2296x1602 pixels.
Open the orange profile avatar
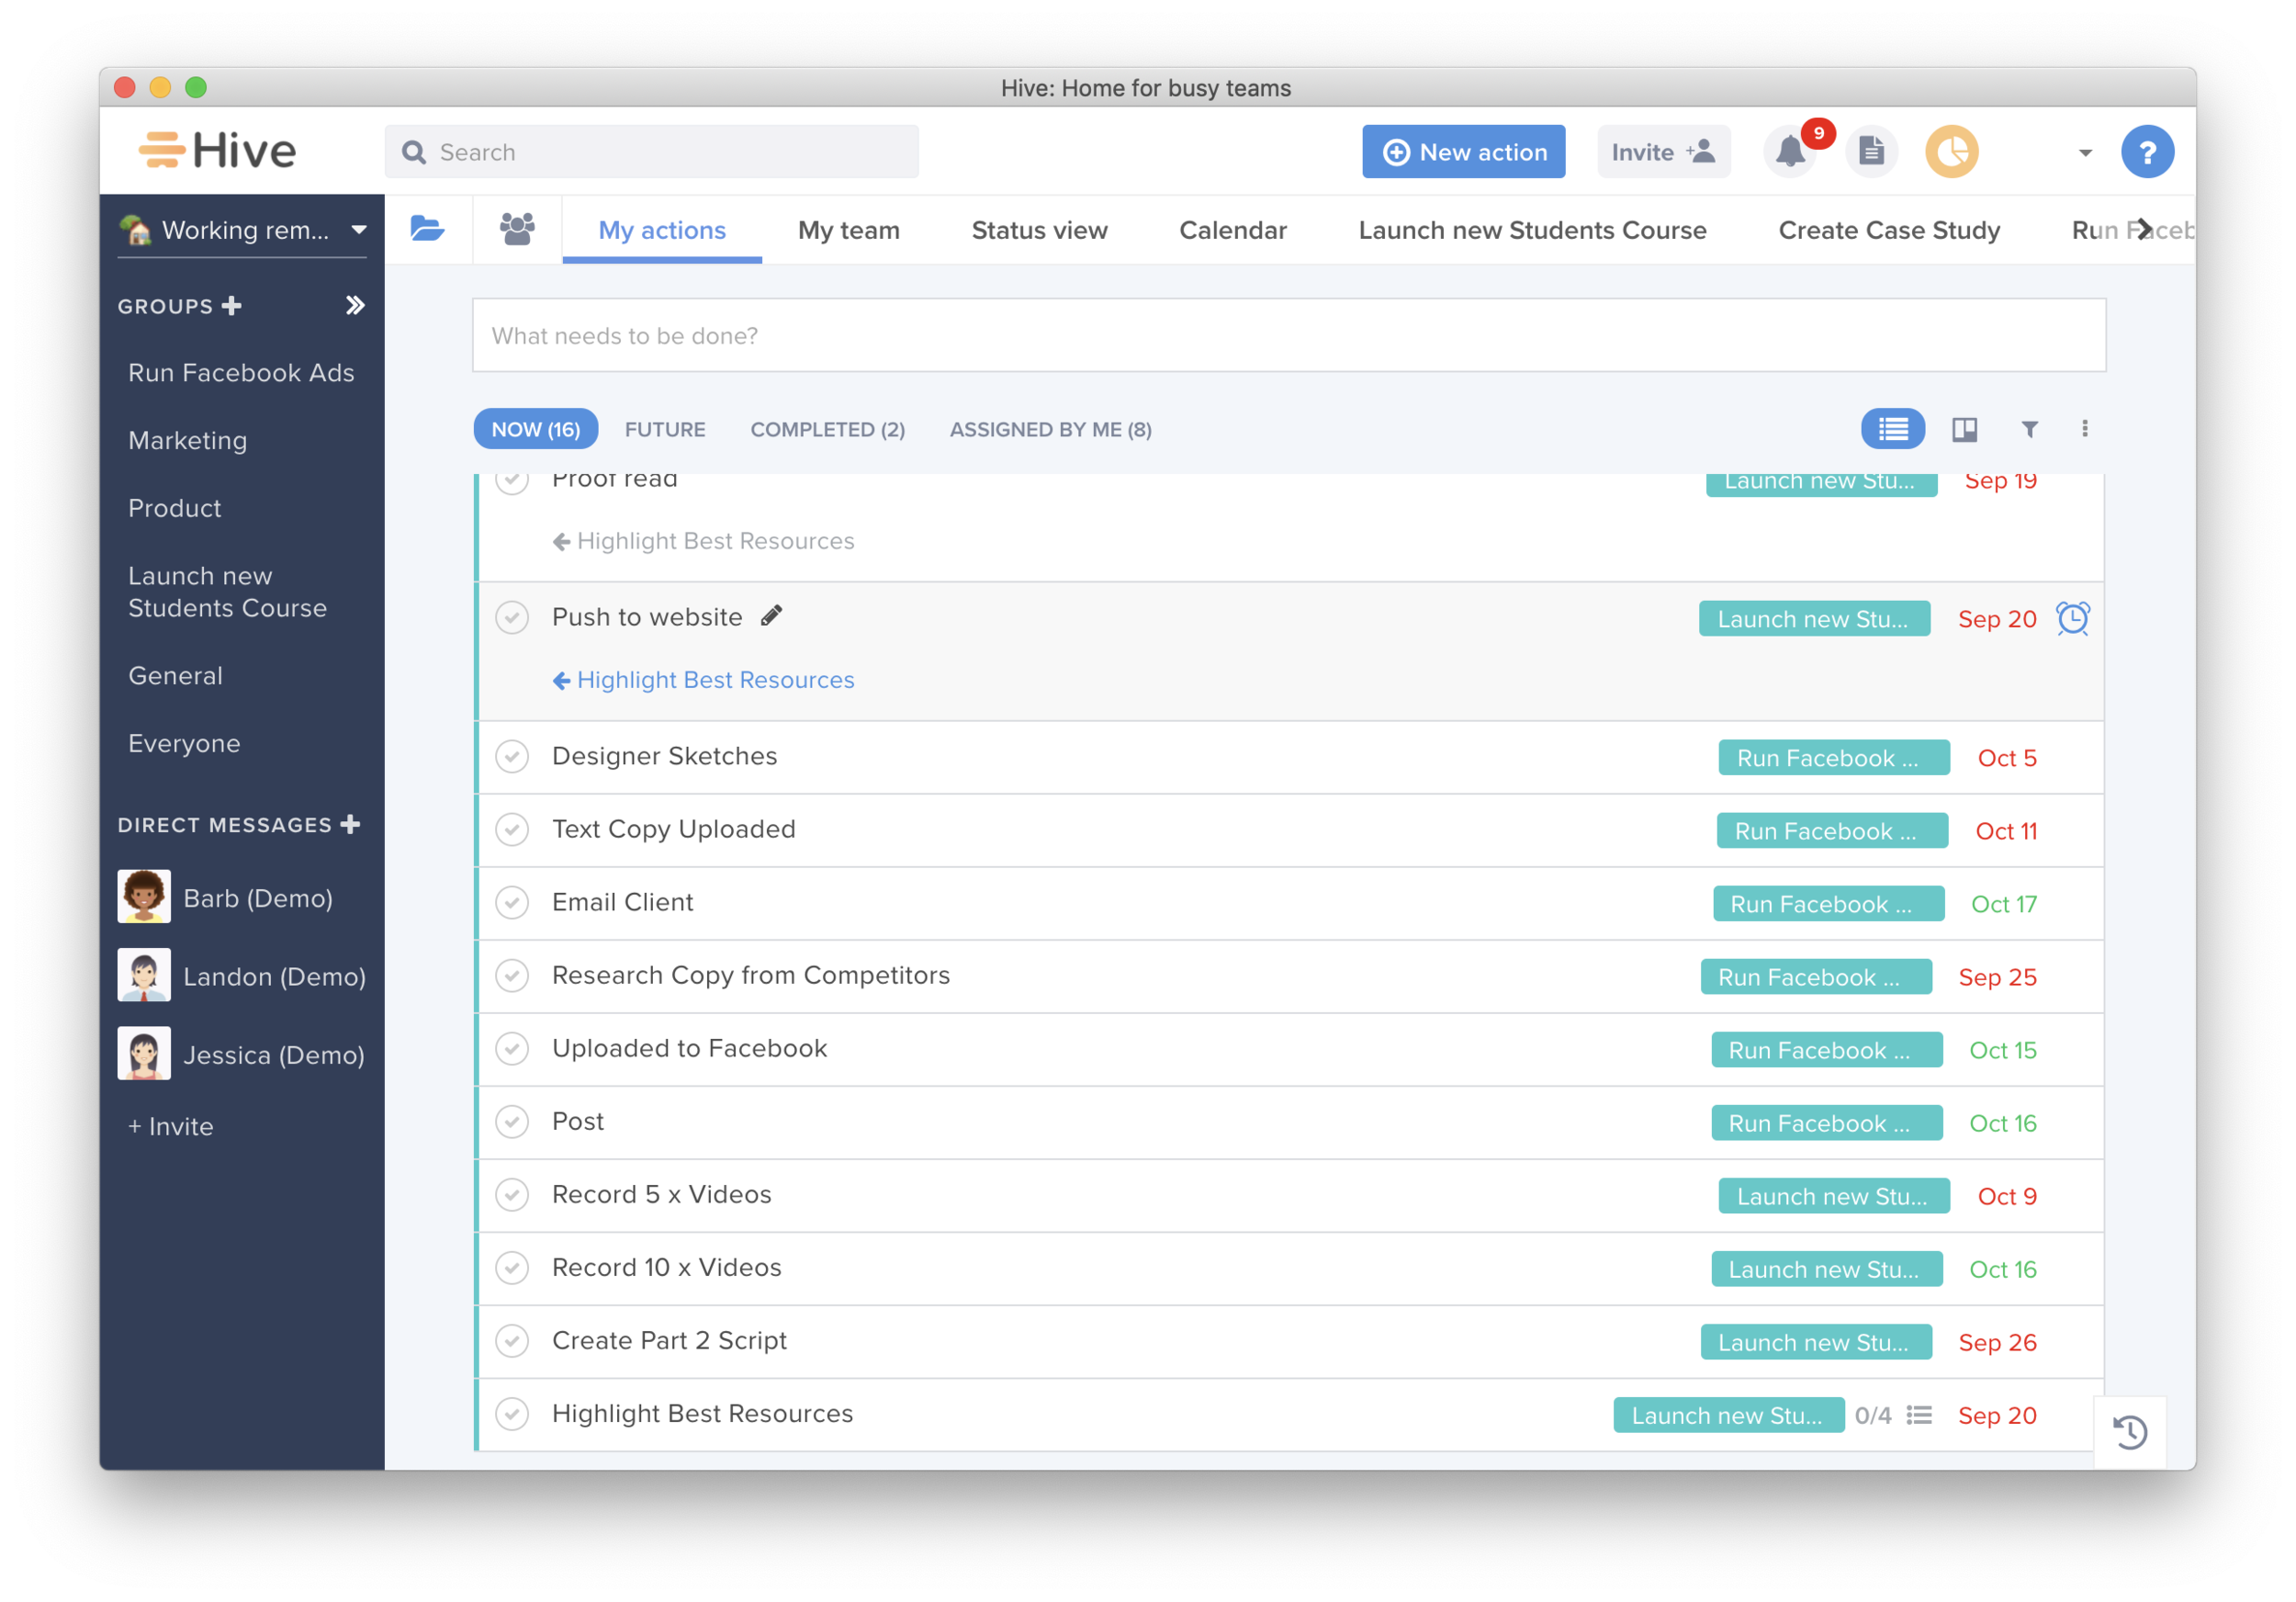[1951, 152]
